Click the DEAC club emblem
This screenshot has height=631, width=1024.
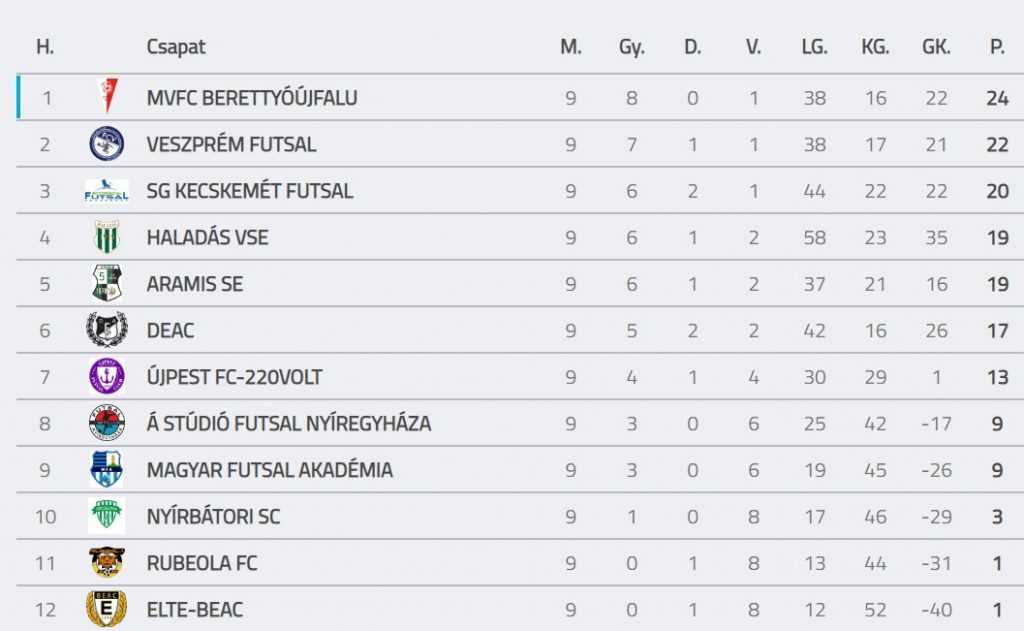pyautogui.click(x=106, y=330)
